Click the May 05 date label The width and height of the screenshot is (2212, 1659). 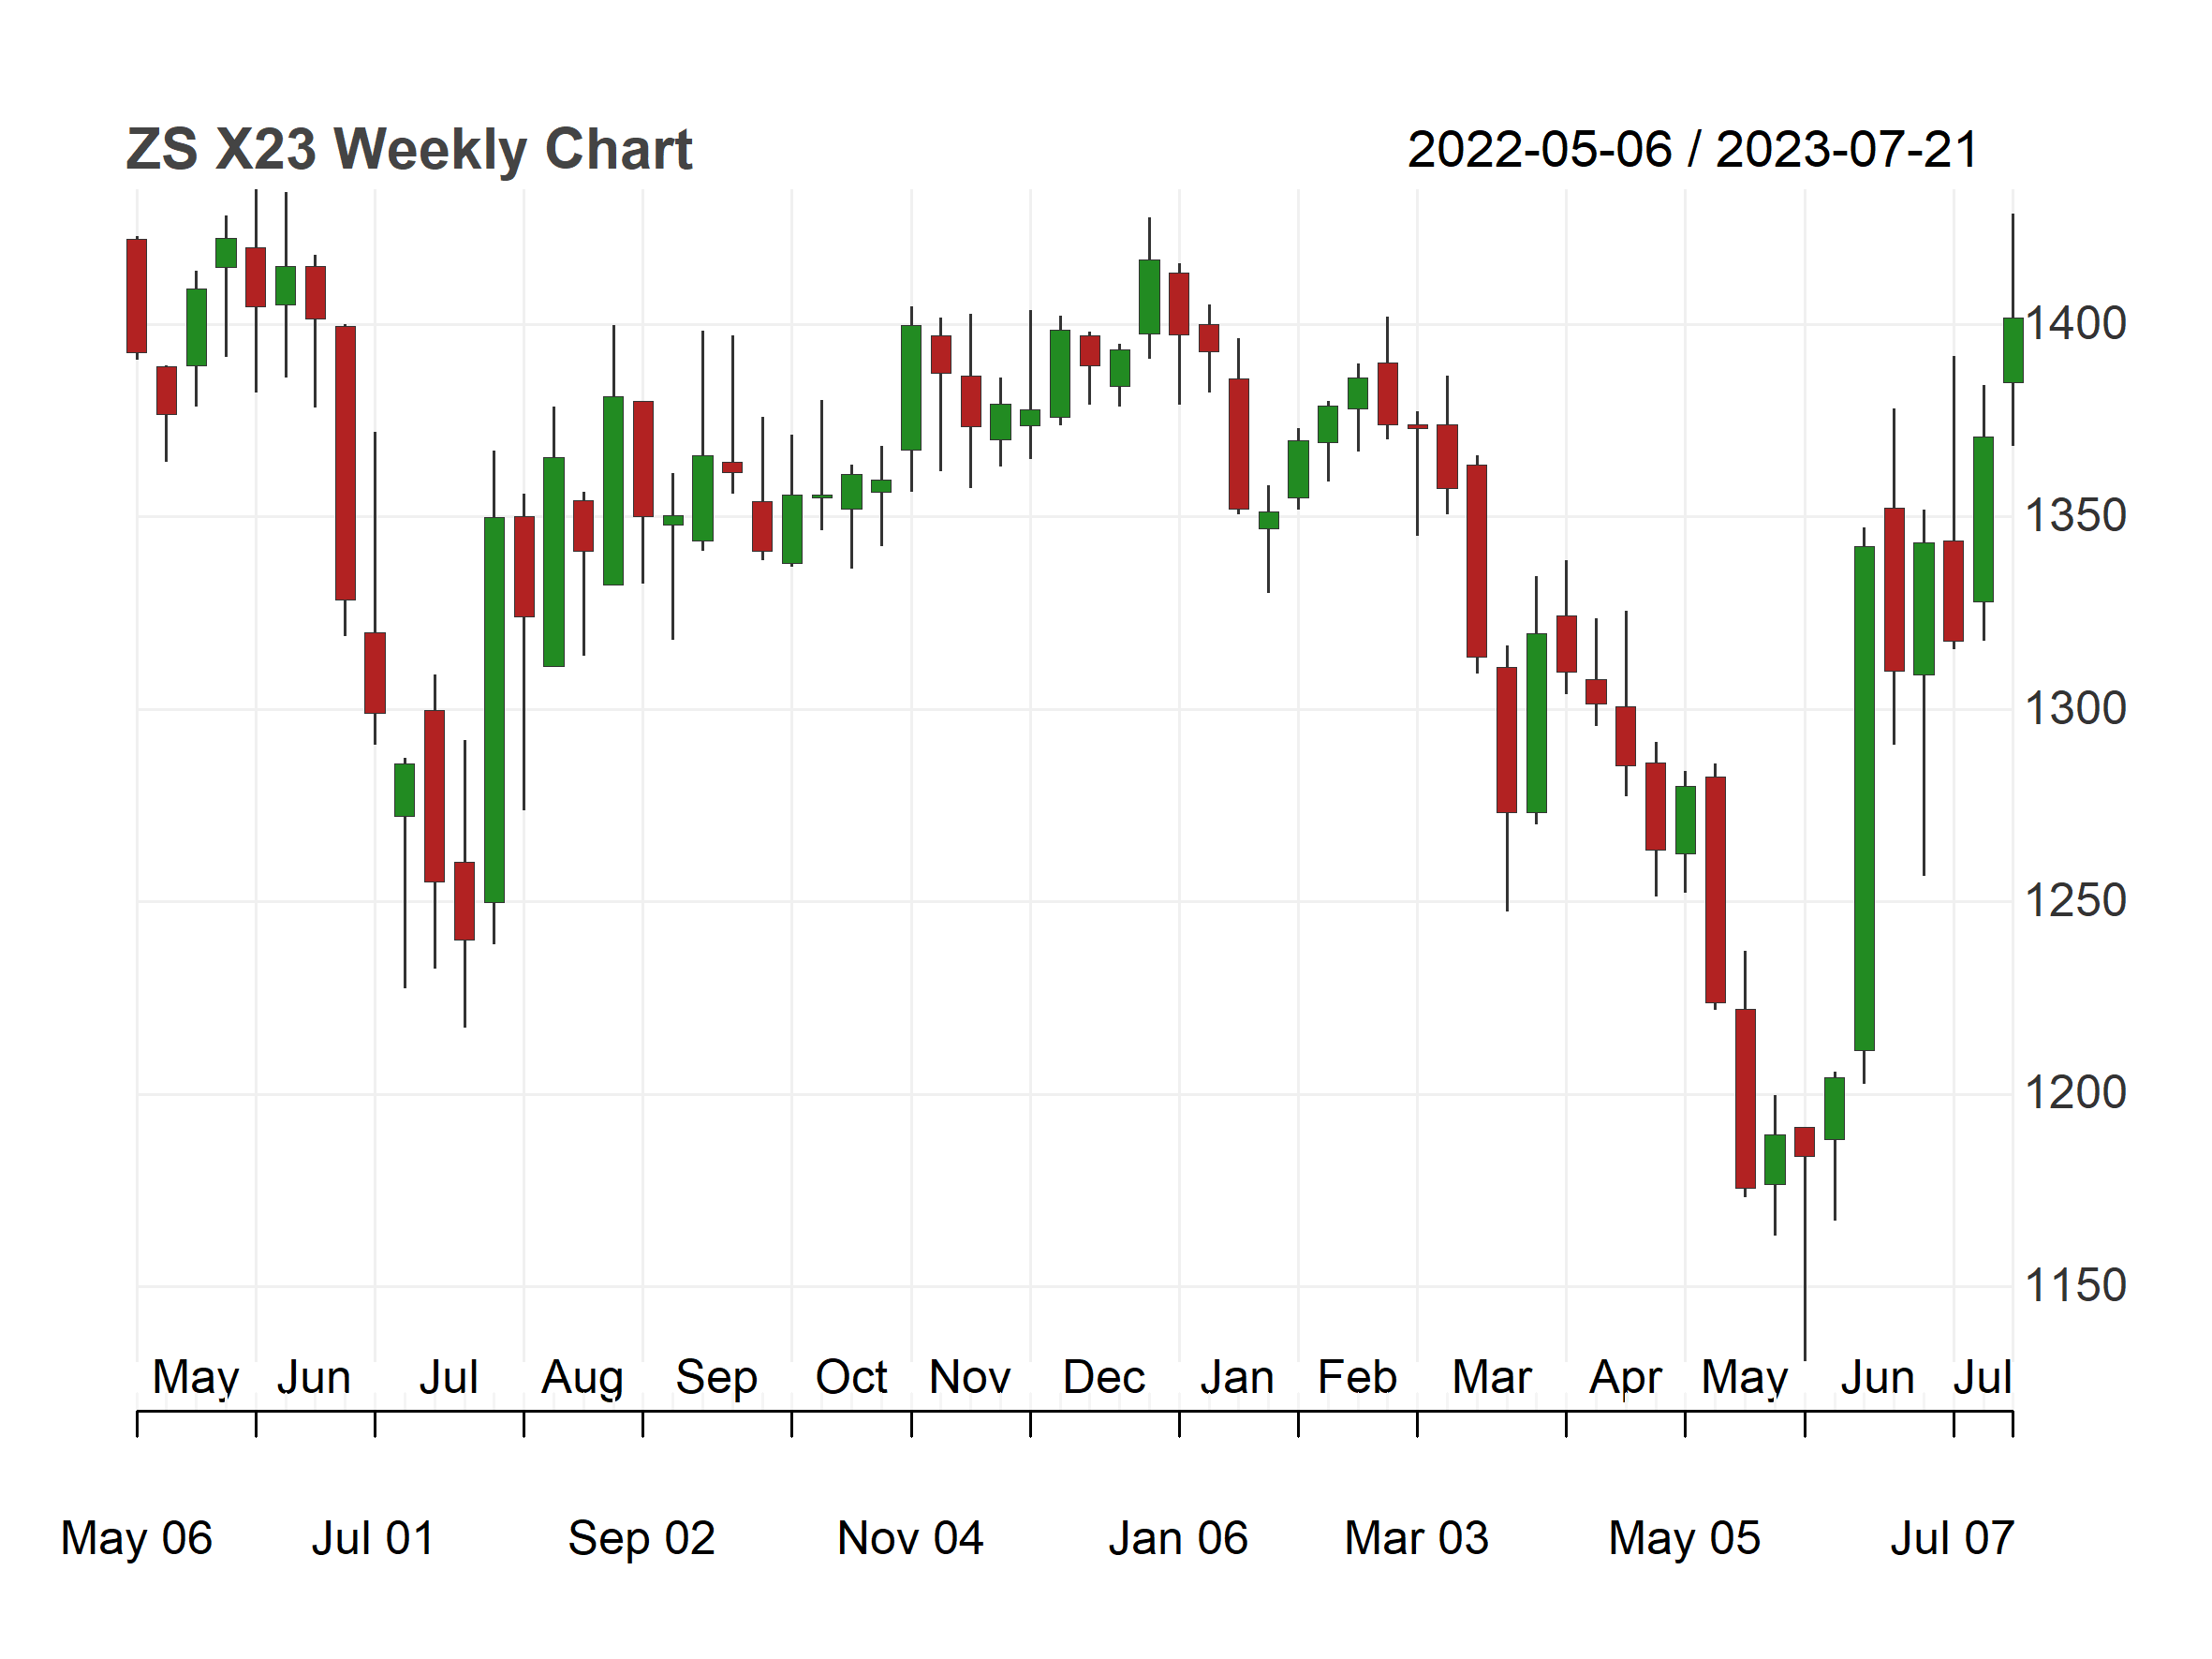(x=1684, y=1538)
